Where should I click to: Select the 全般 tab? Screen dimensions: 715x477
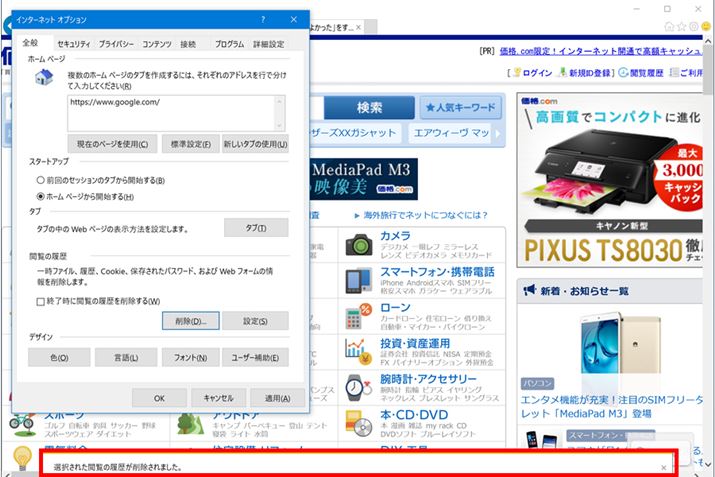point(30,43)
